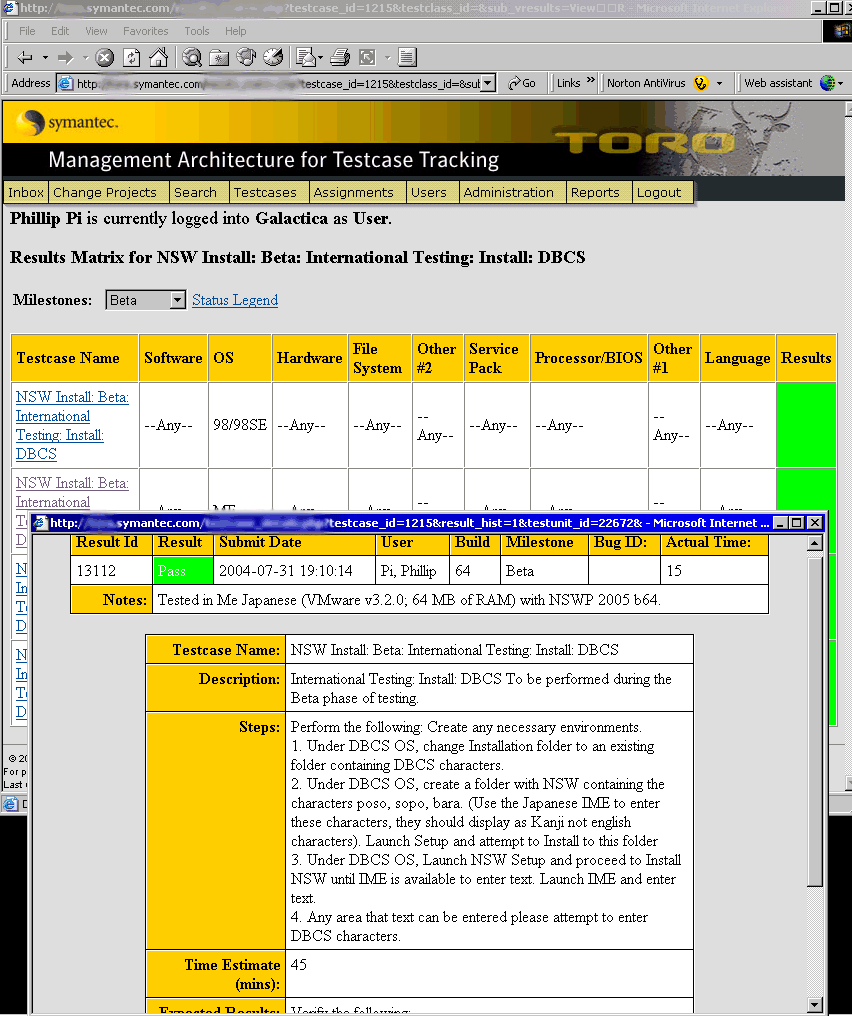The image size is (852, 1016).
Task: Click the browser Back arrow button
Action: (25, 58)
